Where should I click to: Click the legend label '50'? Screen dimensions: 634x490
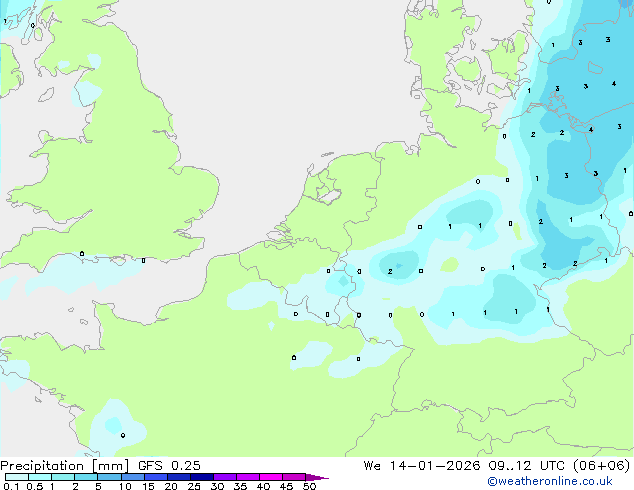tap(309, 486)
